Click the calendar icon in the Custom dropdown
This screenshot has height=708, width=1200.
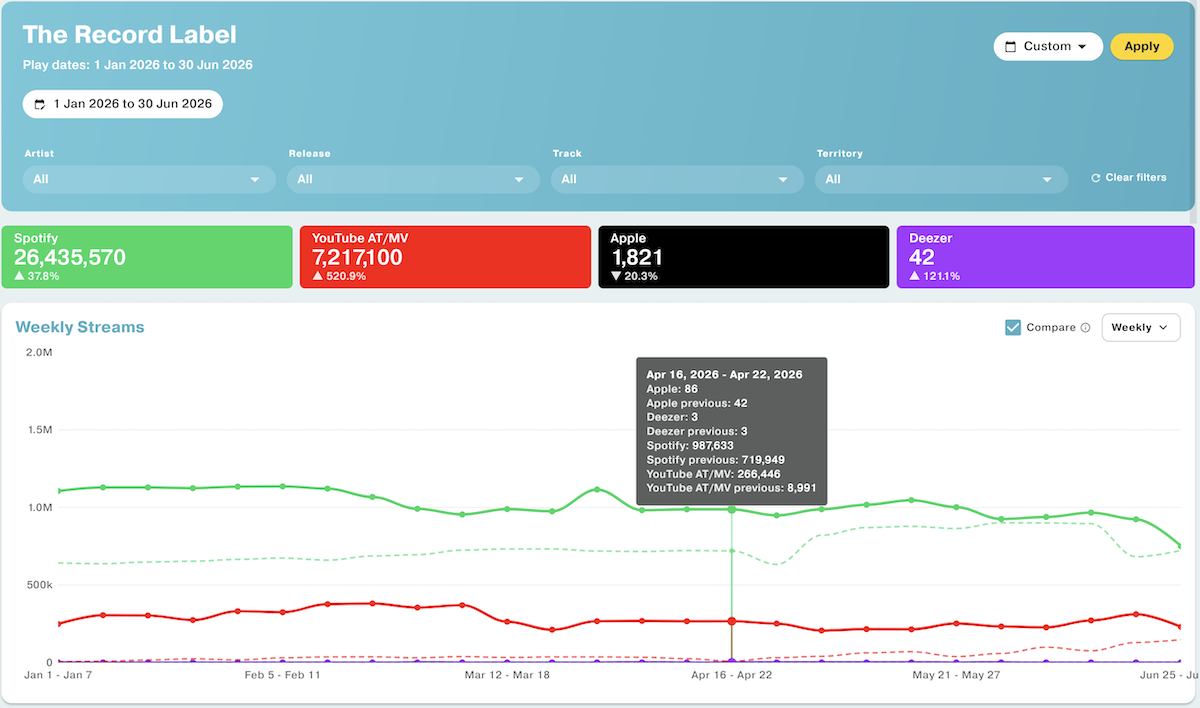[x=1010, y=47]
